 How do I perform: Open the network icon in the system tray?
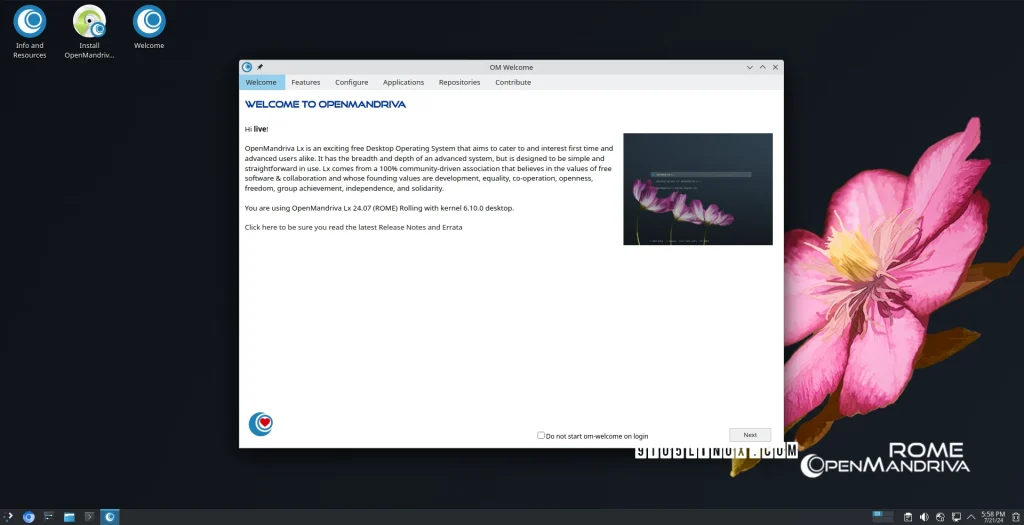(x=957, y=517)
